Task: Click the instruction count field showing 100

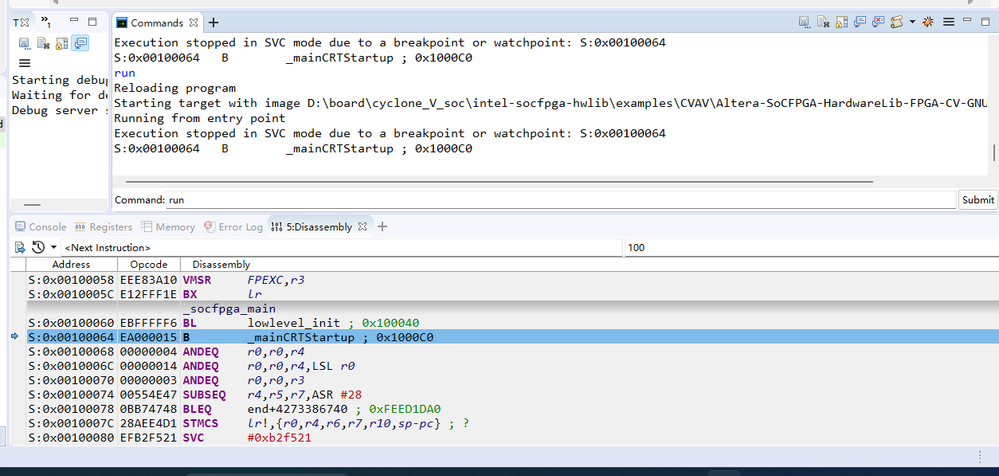Action: 810,247
